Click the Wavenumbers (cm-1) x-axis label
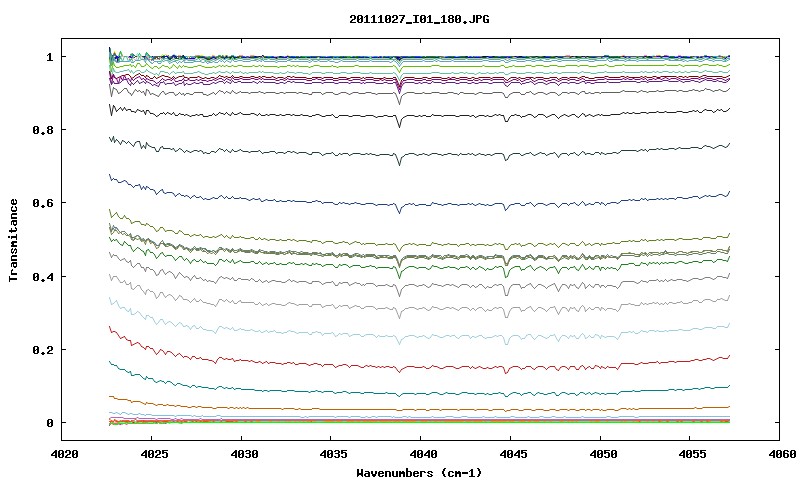The width and height of the screenshot is (800, 480). pyautogui.click(x=419, y=473)
